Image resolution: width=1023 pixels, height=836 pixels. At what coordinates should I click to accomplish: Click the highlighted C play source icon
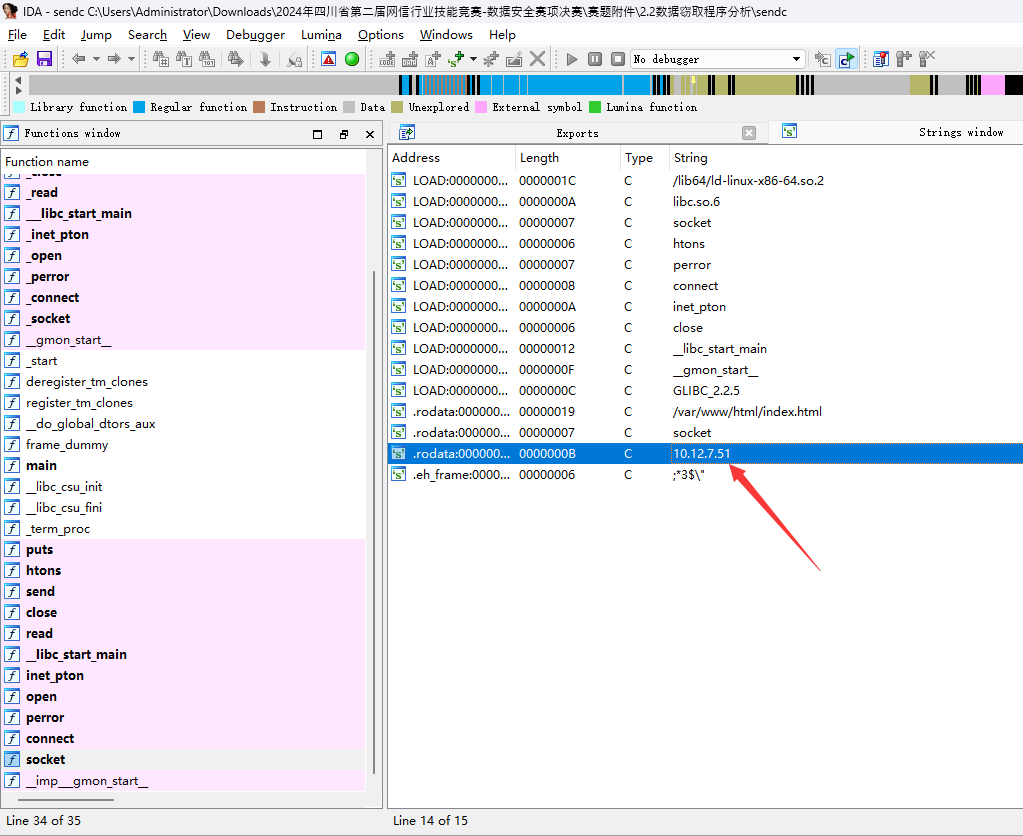847,59
